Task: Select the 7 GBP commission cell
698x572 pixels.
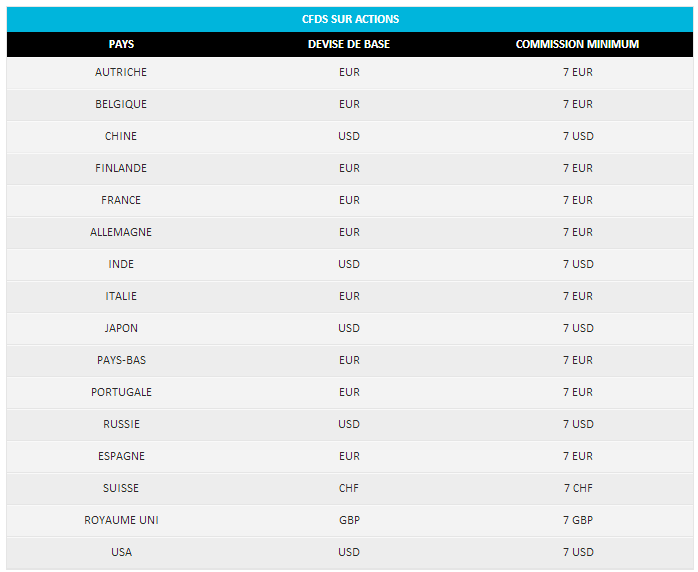Action: [x=578, y=520]
